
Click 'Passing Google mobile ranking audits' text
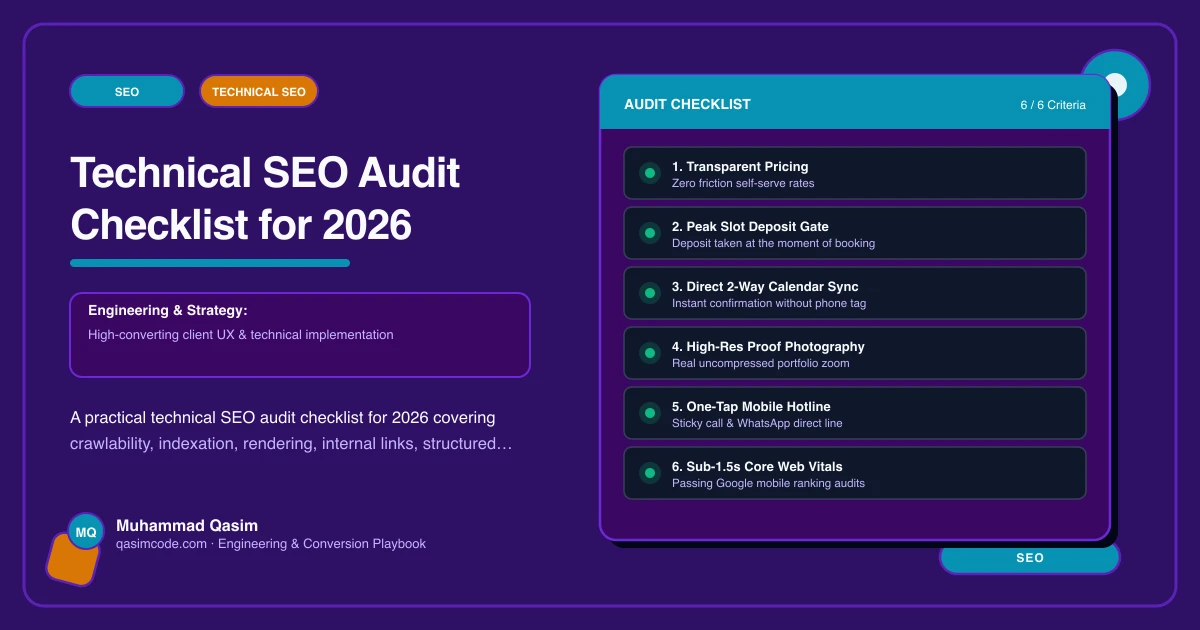coord(768,484)
